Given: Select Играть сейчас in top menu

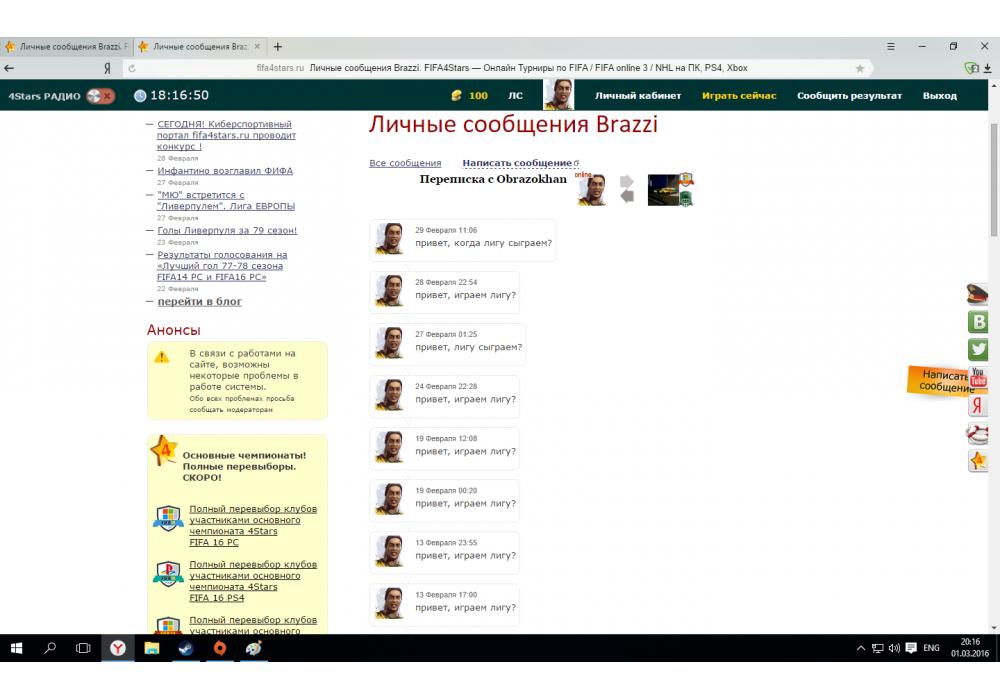Looking at the screenshot, I should 739,96.
